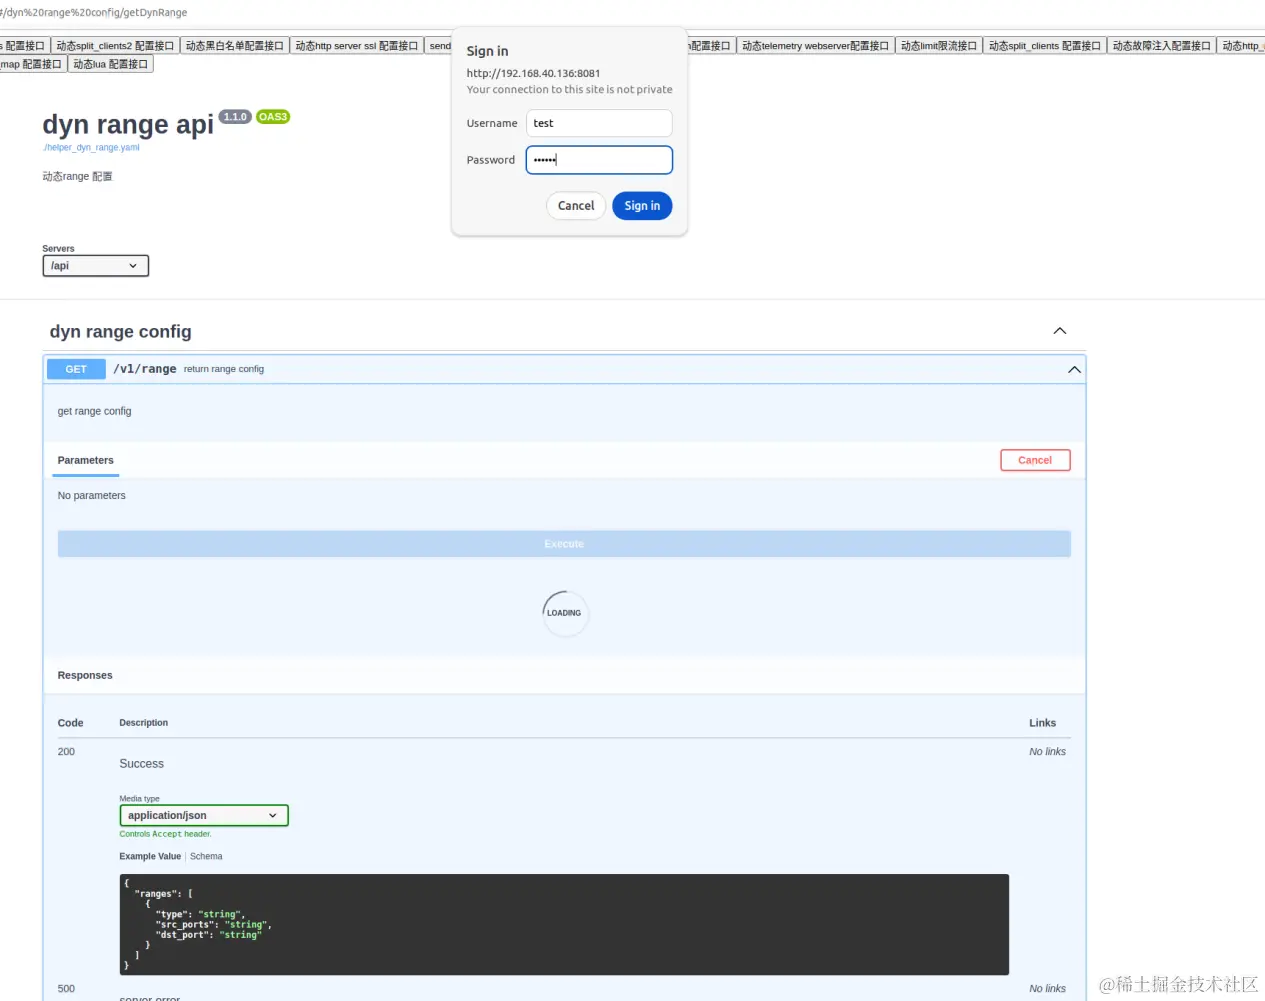Open the 动态limit限流接口 tab

(939, 46)
